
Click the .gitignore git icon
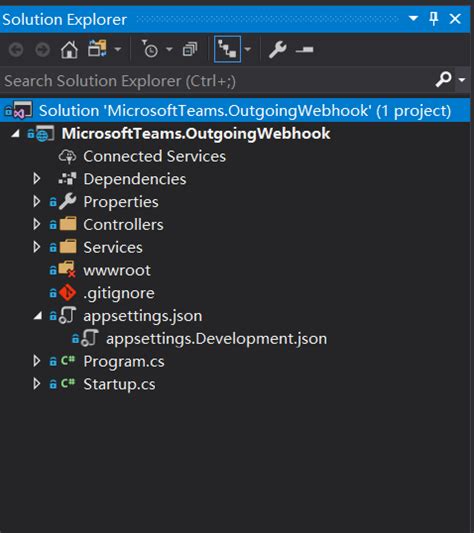pos(67,293)
